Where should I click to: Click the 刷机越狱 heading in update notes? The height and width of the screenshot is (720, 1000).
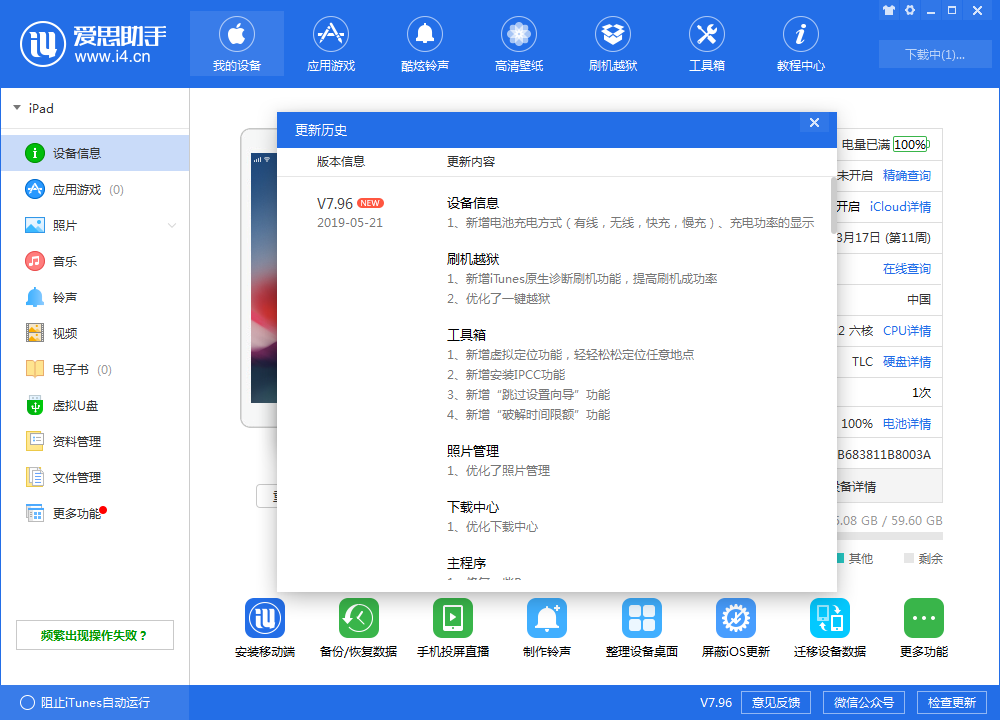[473, 259]
